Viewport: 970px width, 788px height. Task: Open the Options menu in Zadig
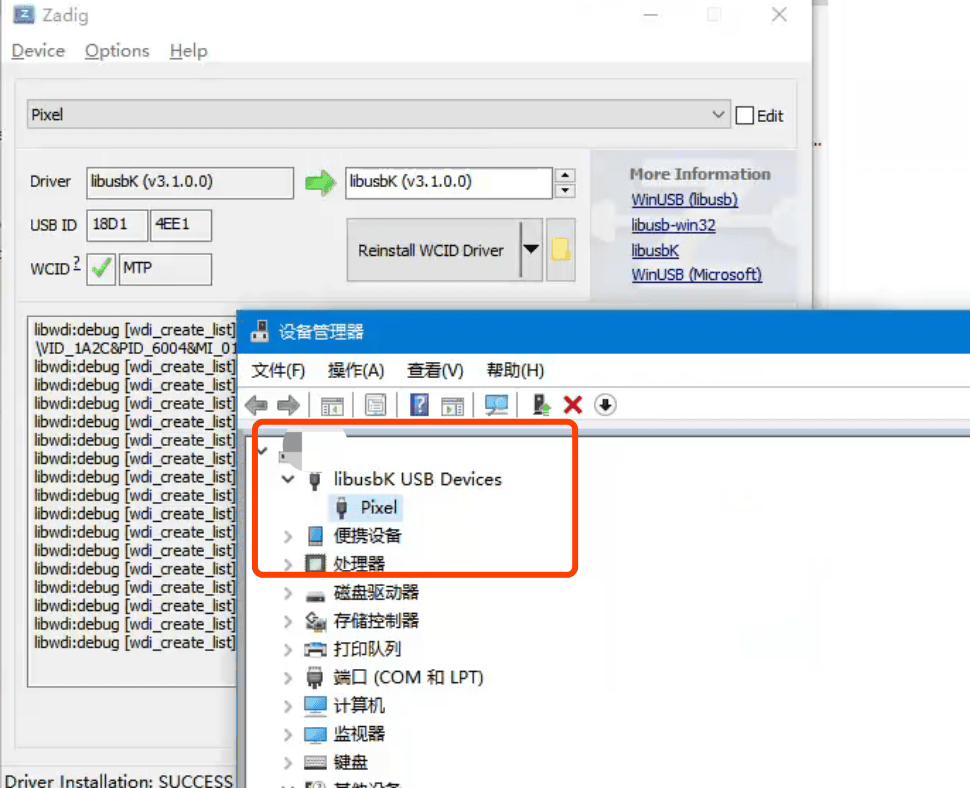pyautogui.click(x=117, y=51)
